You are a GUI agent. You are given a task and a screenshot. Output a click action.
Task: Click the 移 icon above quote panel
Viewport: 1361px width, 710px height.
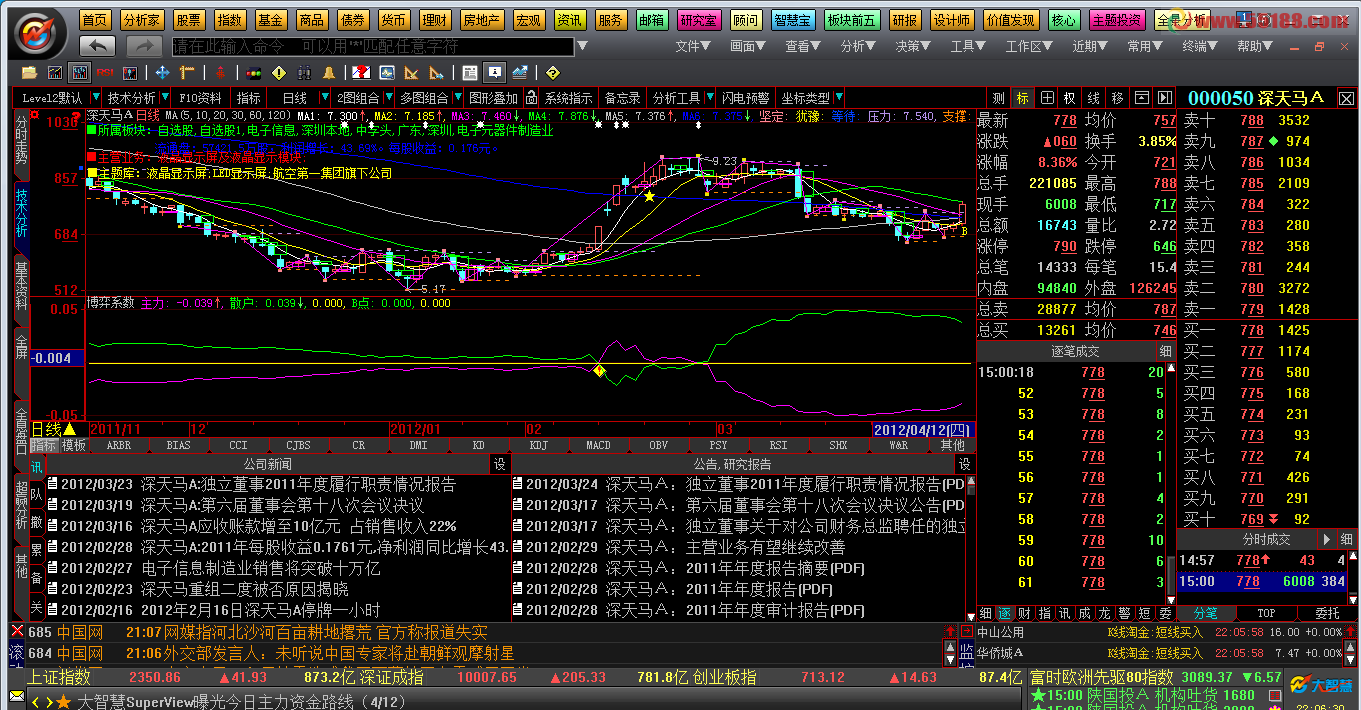1117,98
